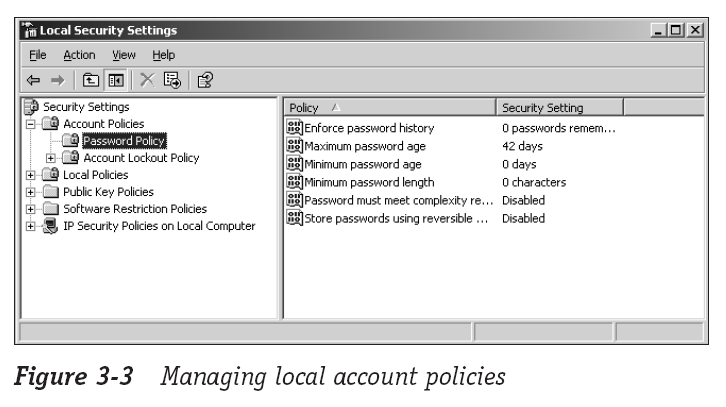
Task: Click the Back arrow toolbar icon
Action: pyautogui.click(x=33, y=80)
